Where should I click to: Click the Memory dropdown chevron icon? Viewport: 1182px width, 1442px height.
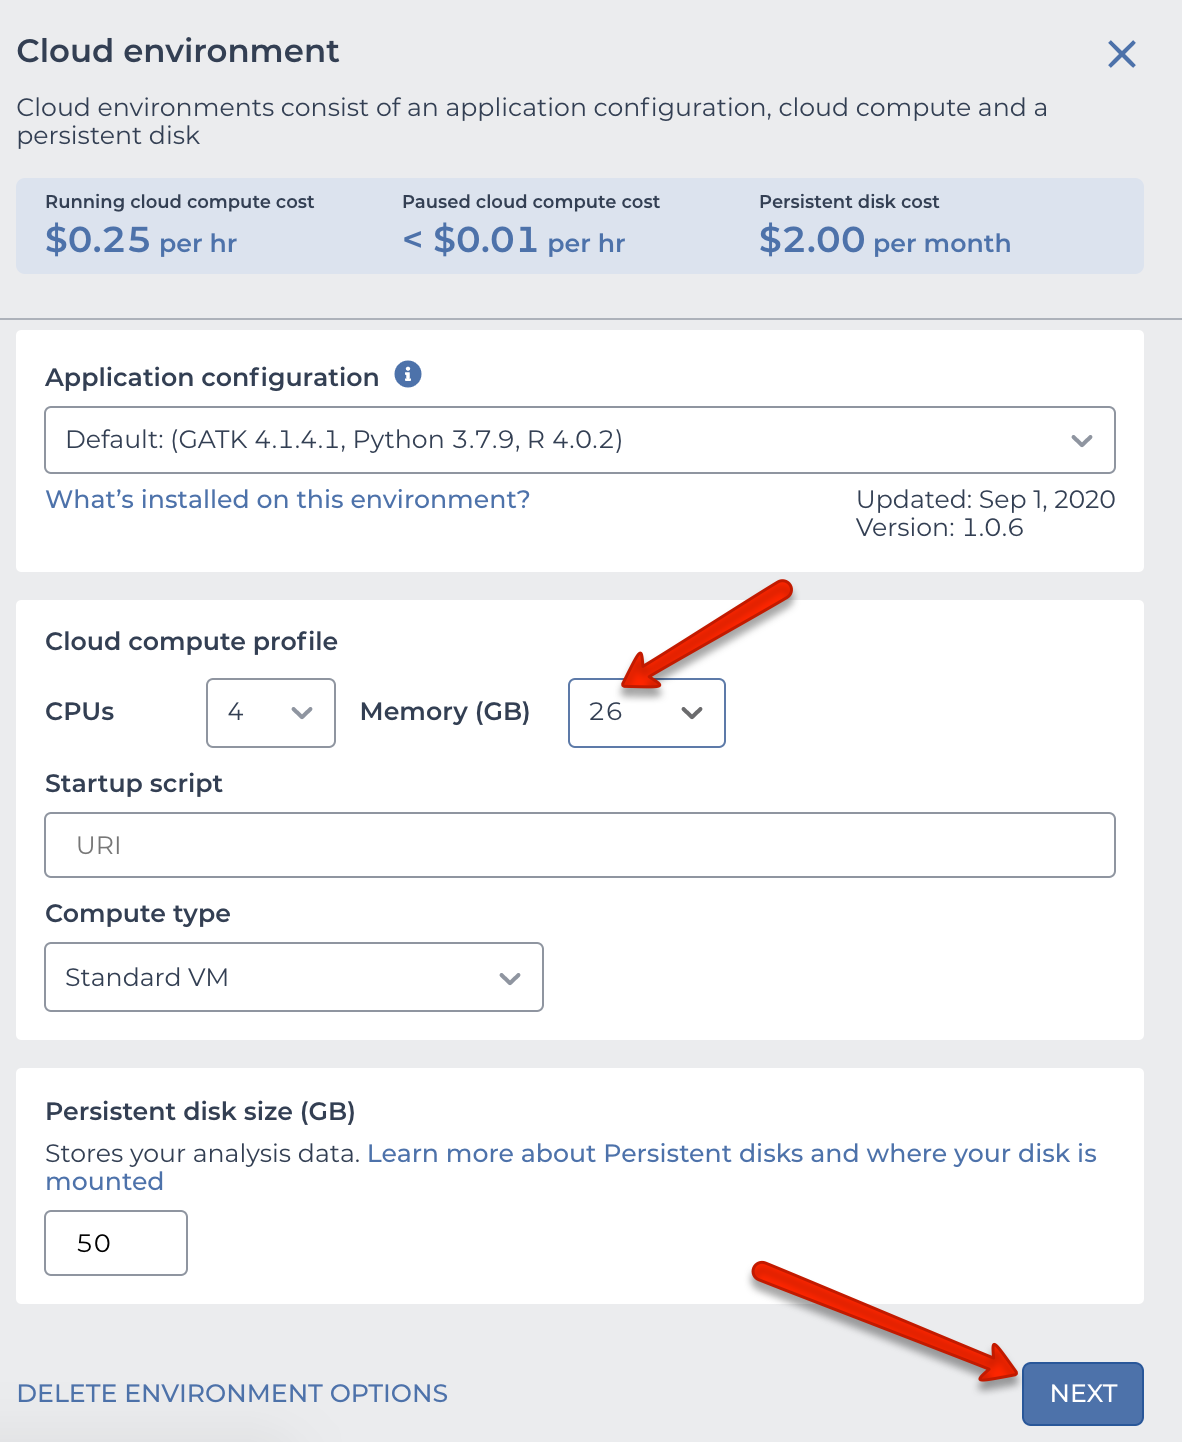point(692,713)
